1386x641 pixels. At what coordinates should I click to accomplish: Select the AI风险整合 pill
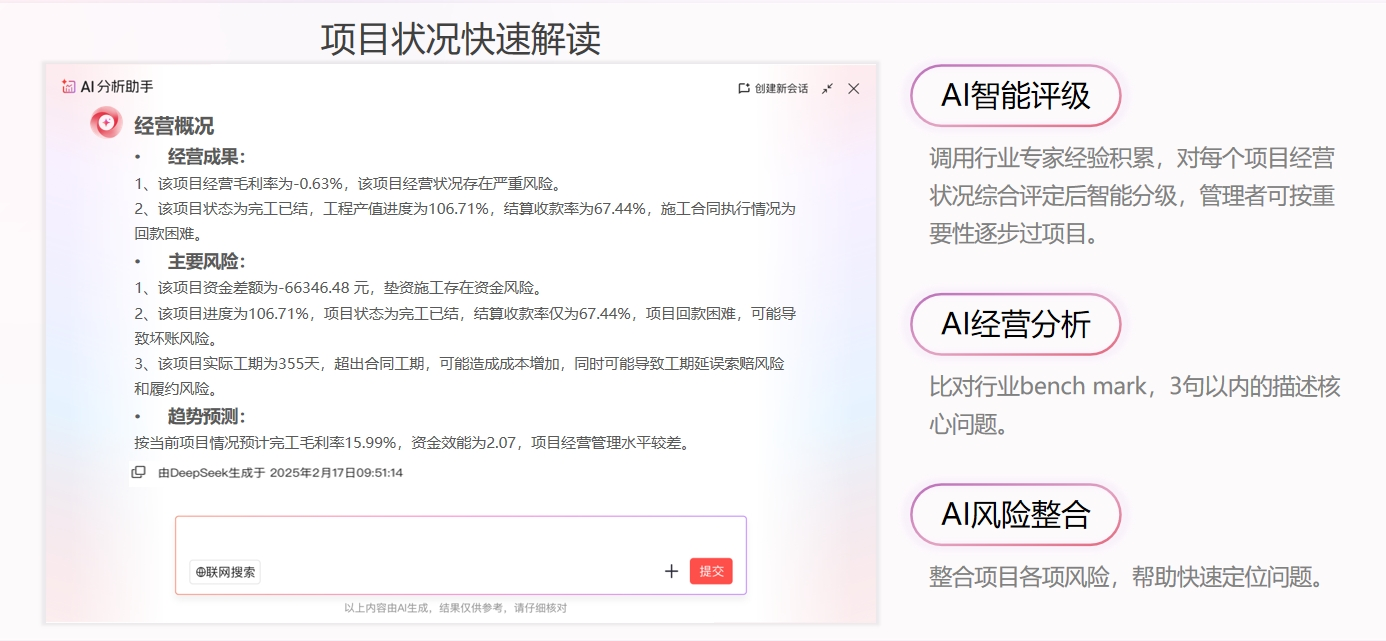(1015, 514)
